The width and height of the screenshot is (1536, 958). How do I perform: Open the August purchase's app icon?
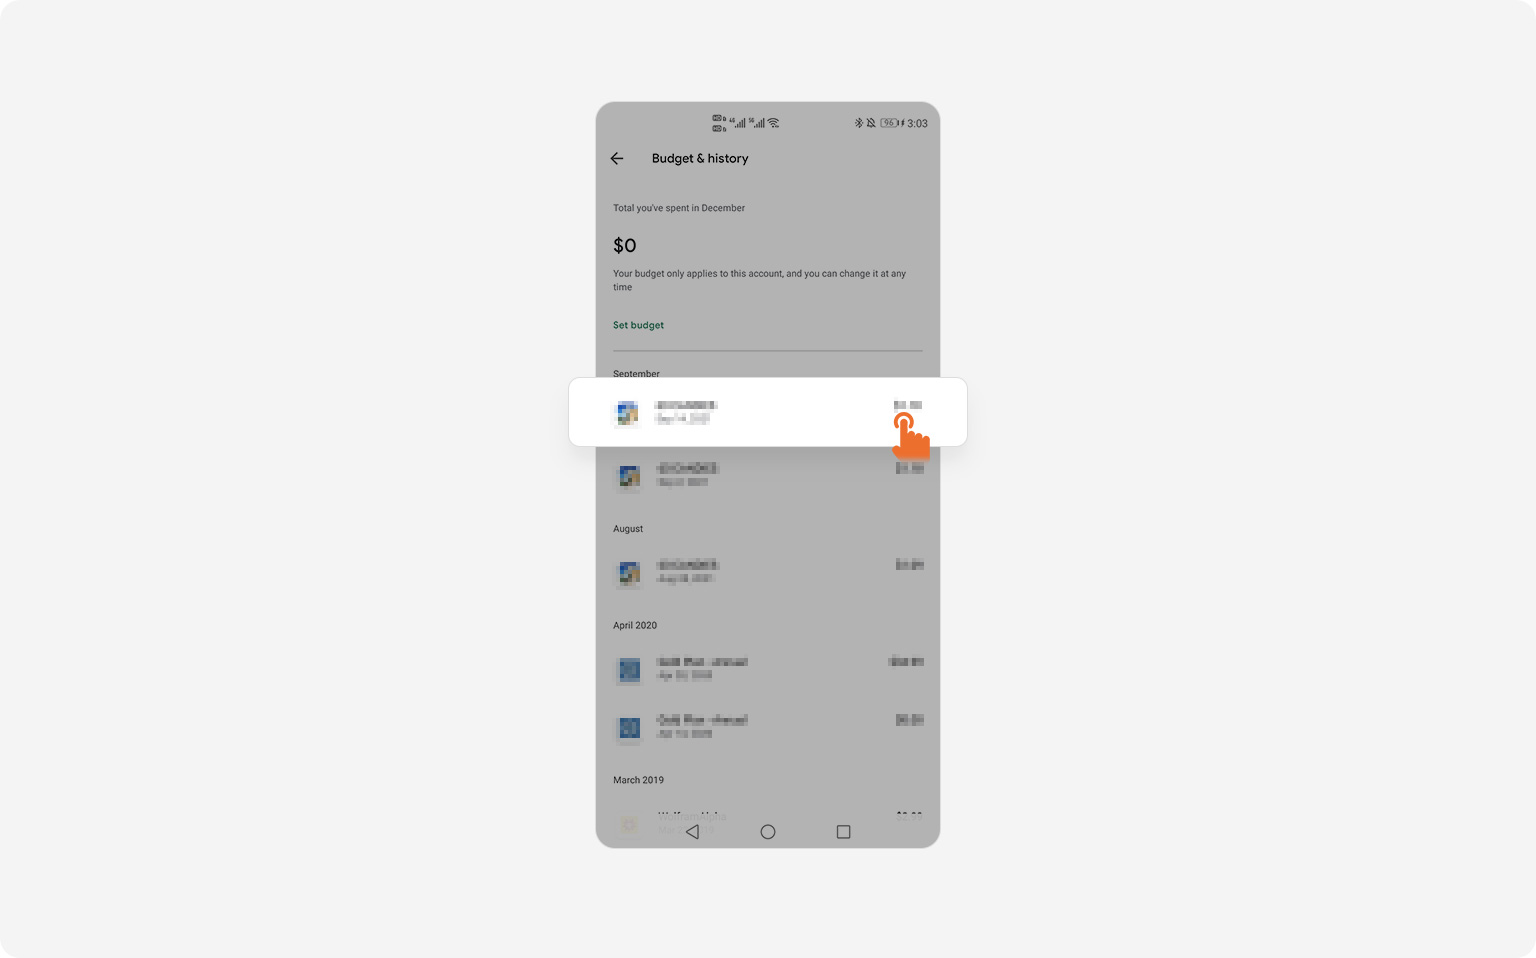629,573
